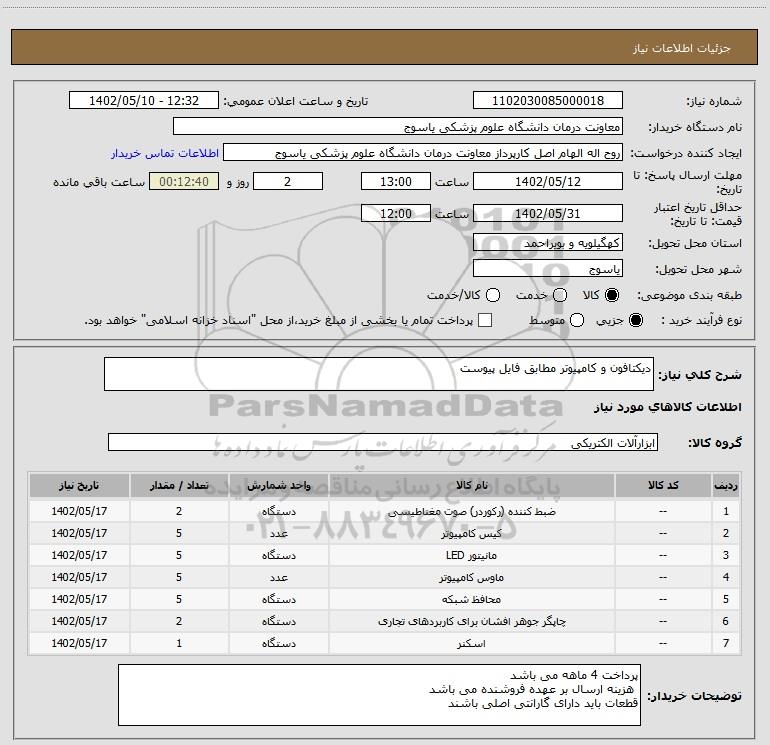
Task: Open اطلاعات تماس خریدار link
Action: [x=165, y=153]
